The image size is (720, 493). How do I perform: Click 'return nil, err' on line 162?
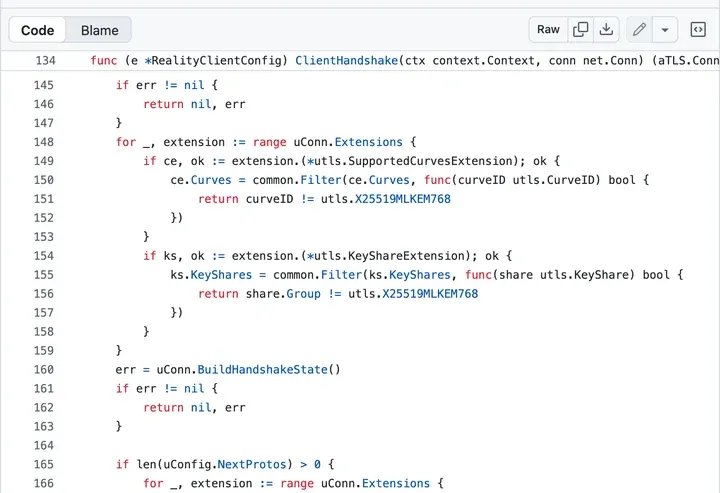coord(194,408)
